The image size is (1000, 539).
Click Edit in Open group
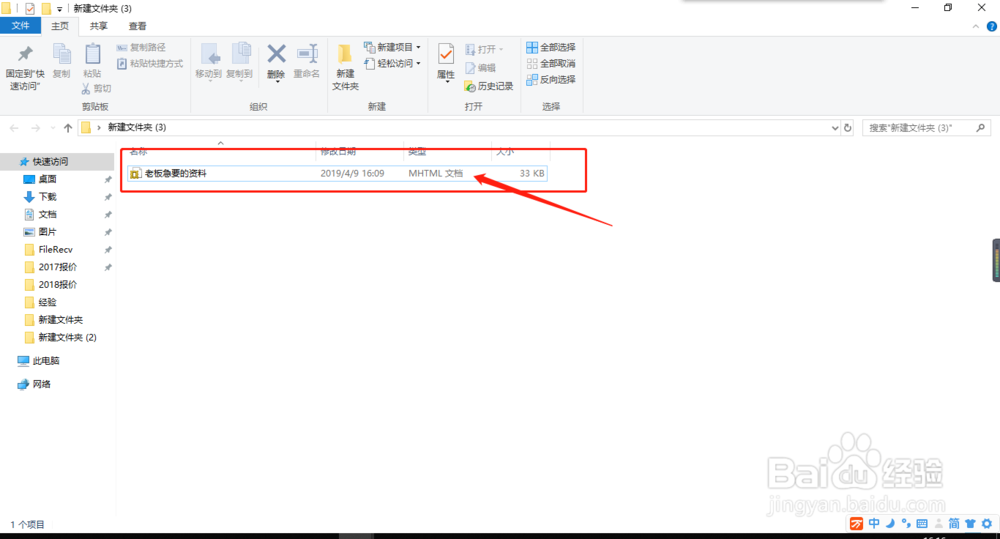[480, 68]
